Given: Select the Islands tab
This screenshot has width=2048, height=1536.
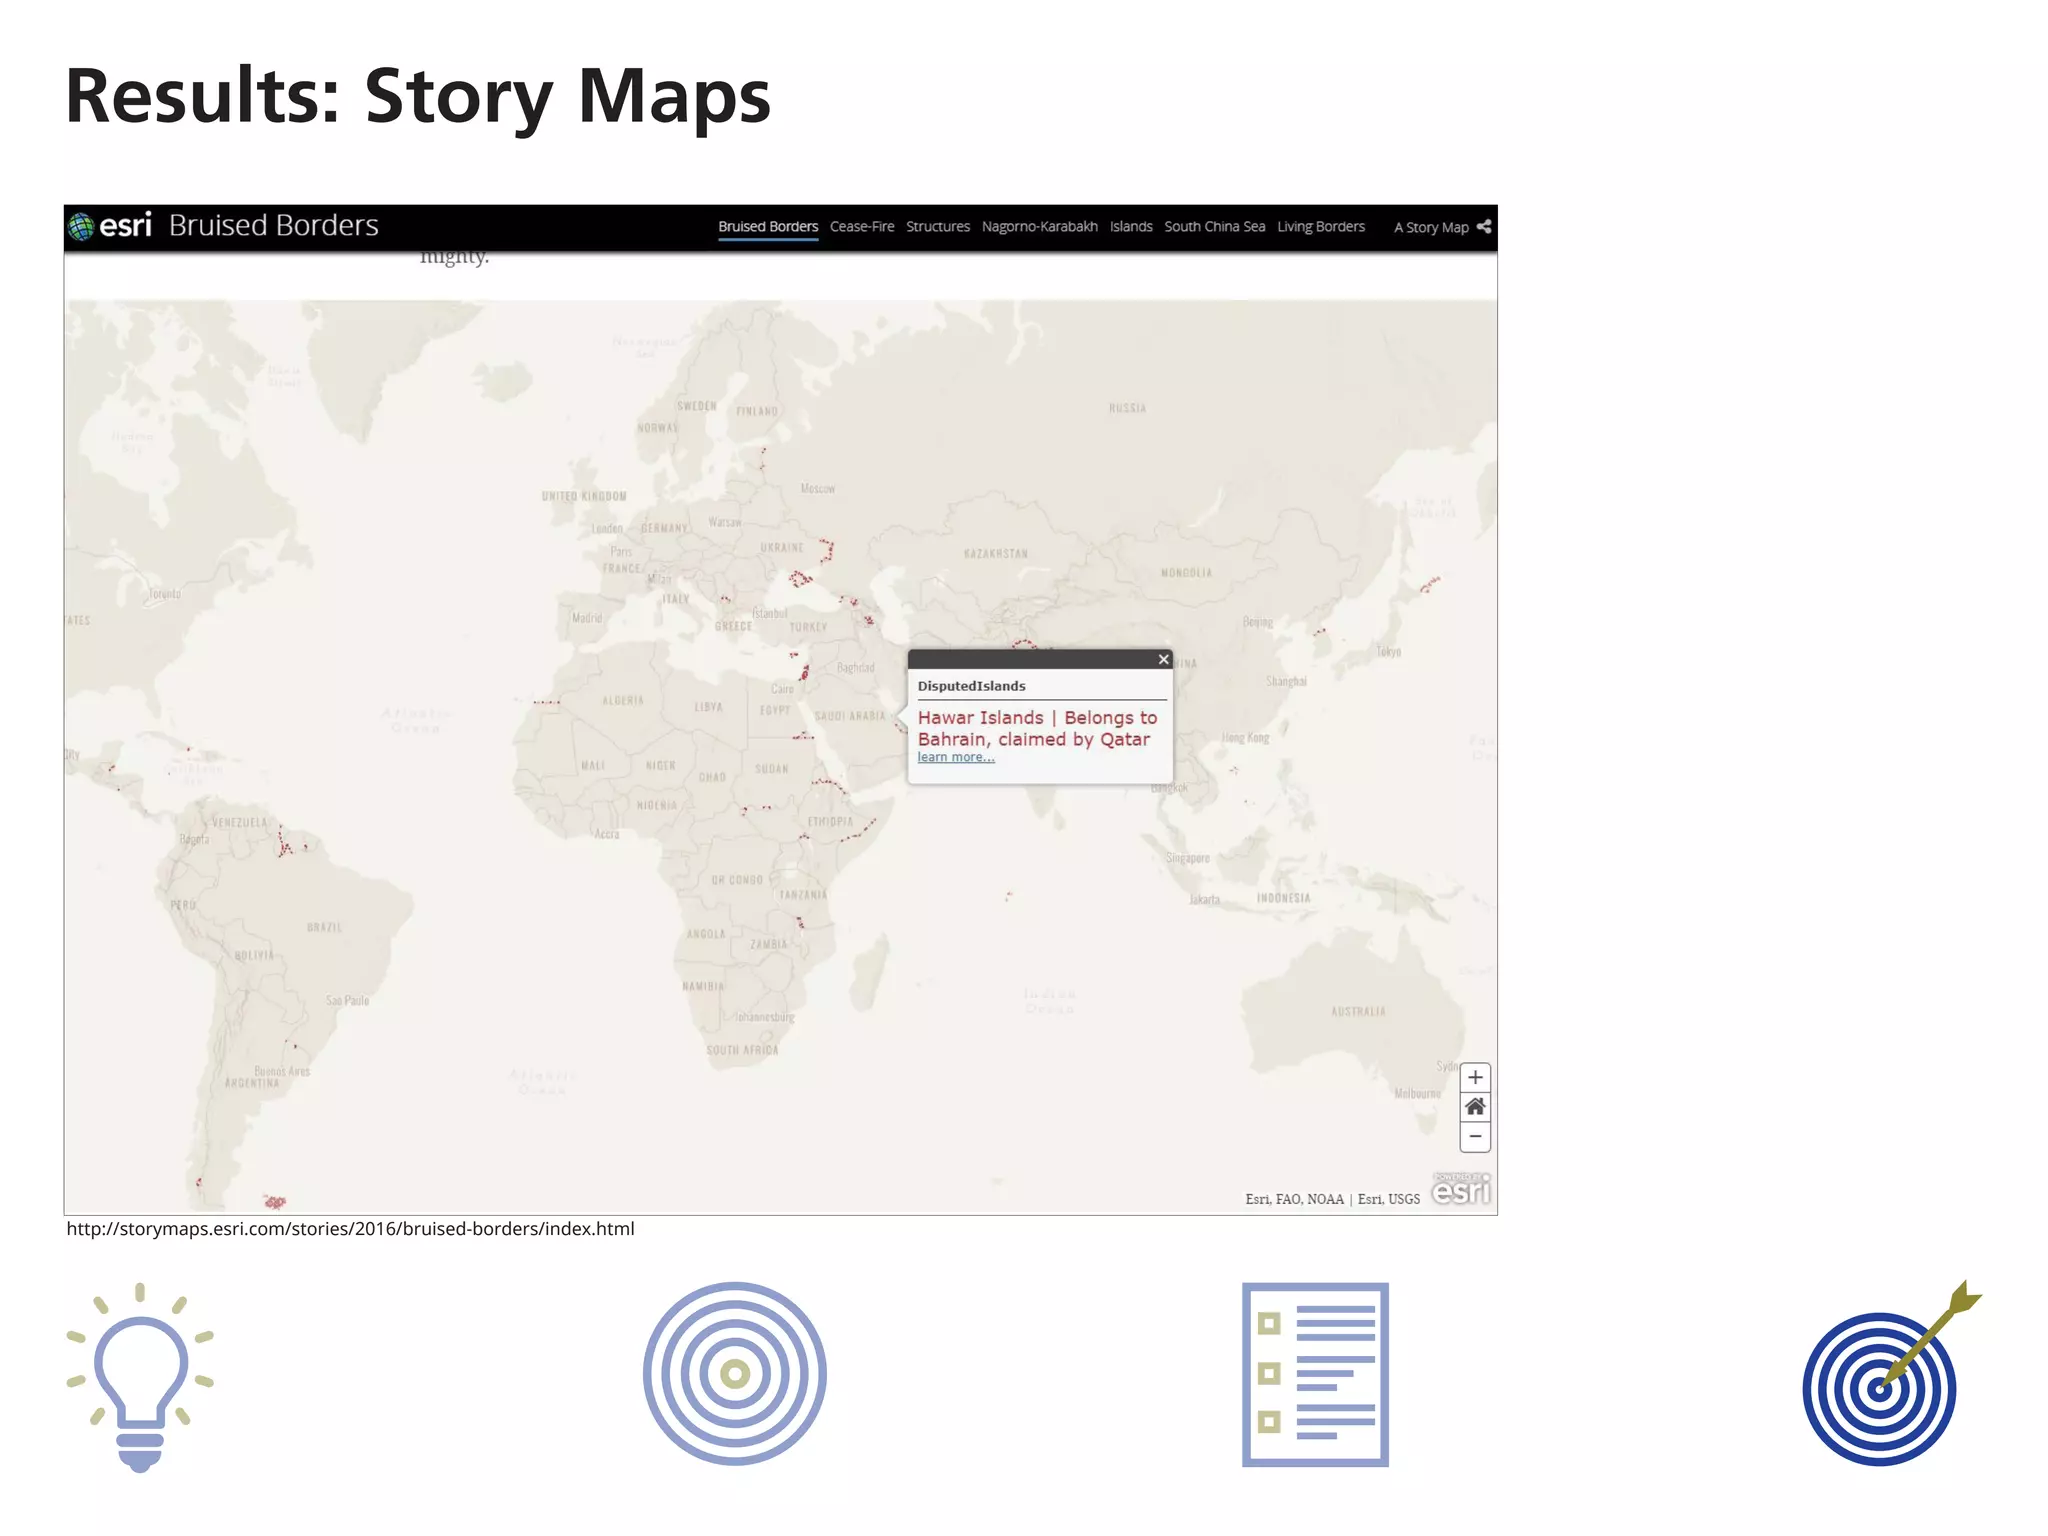Looking at the screenshot, I should (1130, 227).
